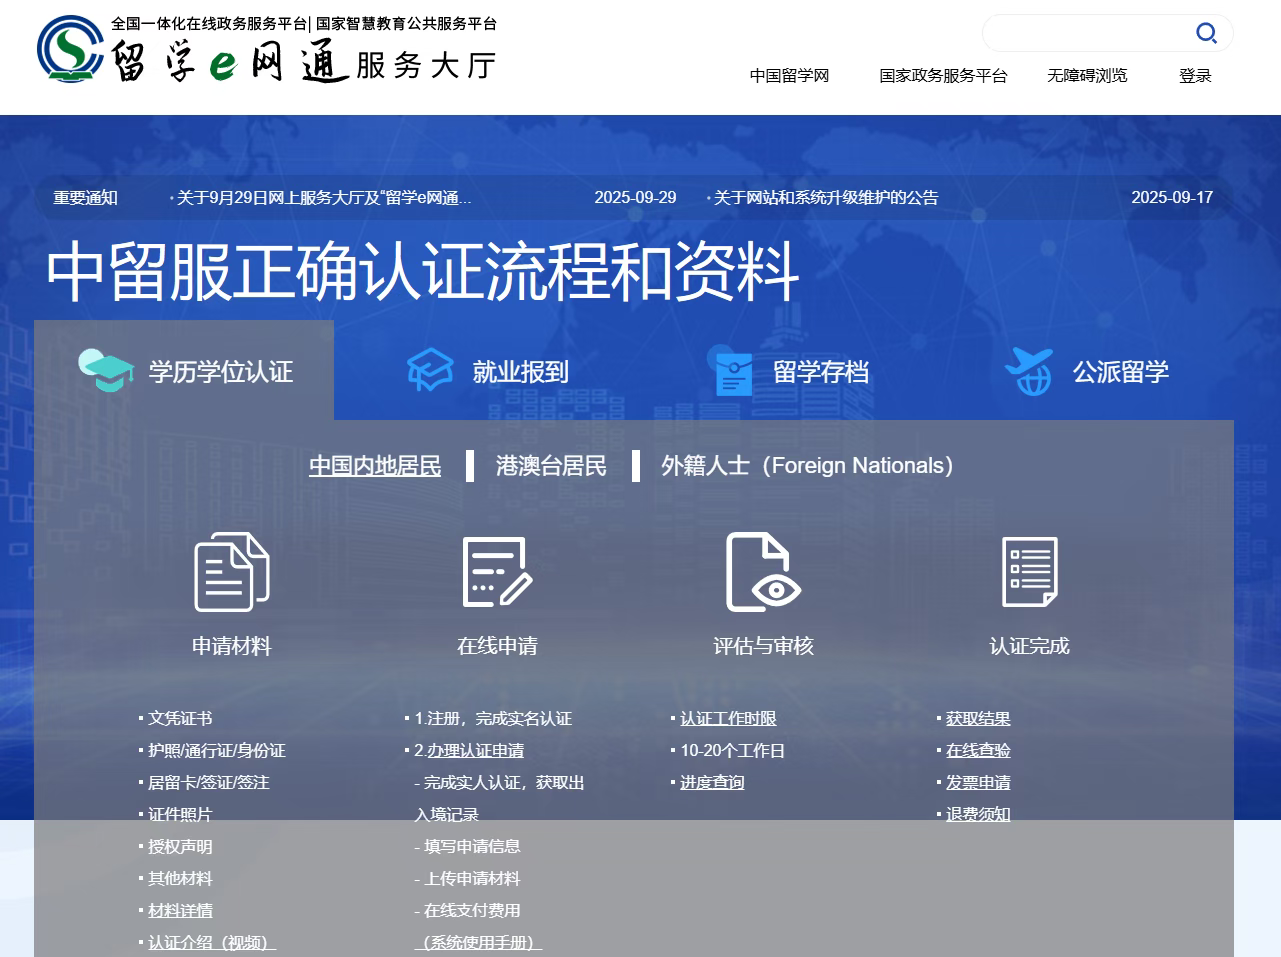Image resolution: width=1281 pixels, height=957 pixels.
Task: Click the 留学e网通 site logo
Action: (x=266, y=52)
